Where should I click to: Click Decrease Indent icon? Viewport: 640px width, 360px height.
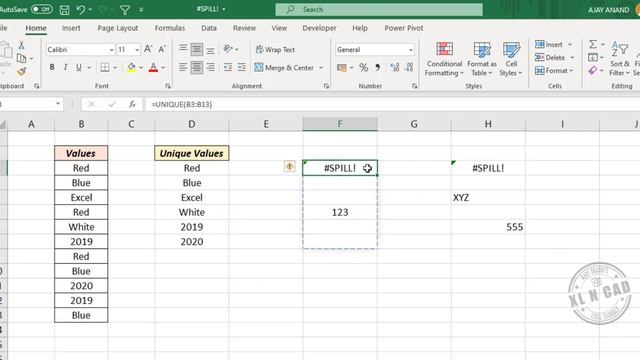[x=228, y=67]
